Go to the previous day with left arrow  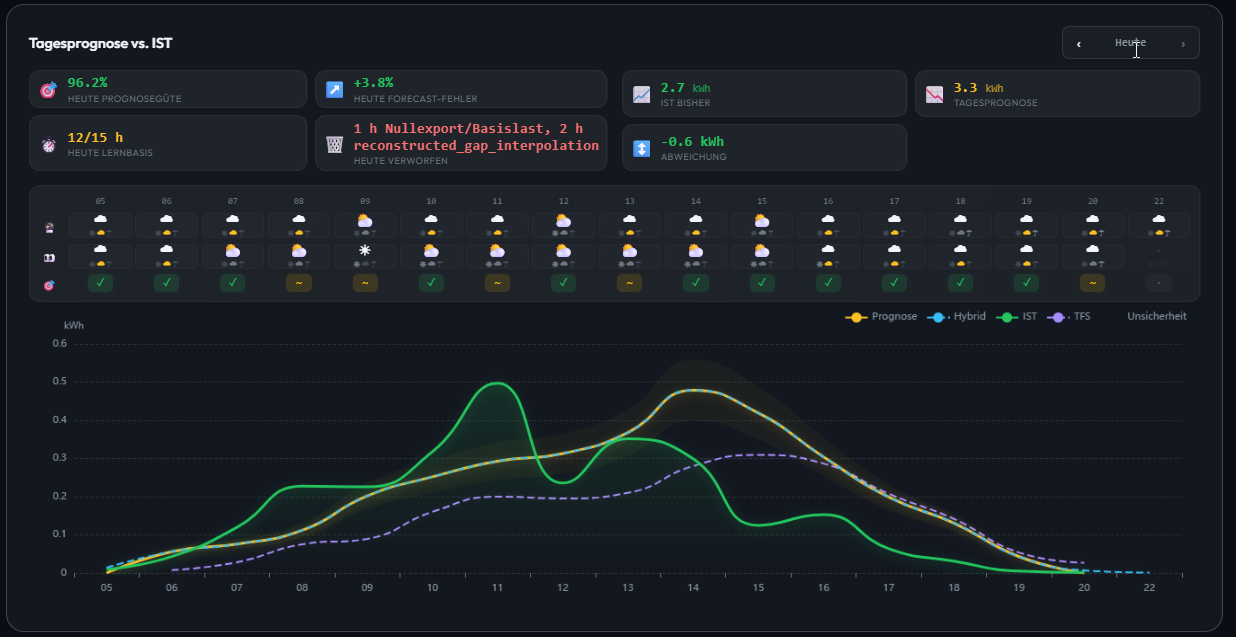[x=1078, y=44]
